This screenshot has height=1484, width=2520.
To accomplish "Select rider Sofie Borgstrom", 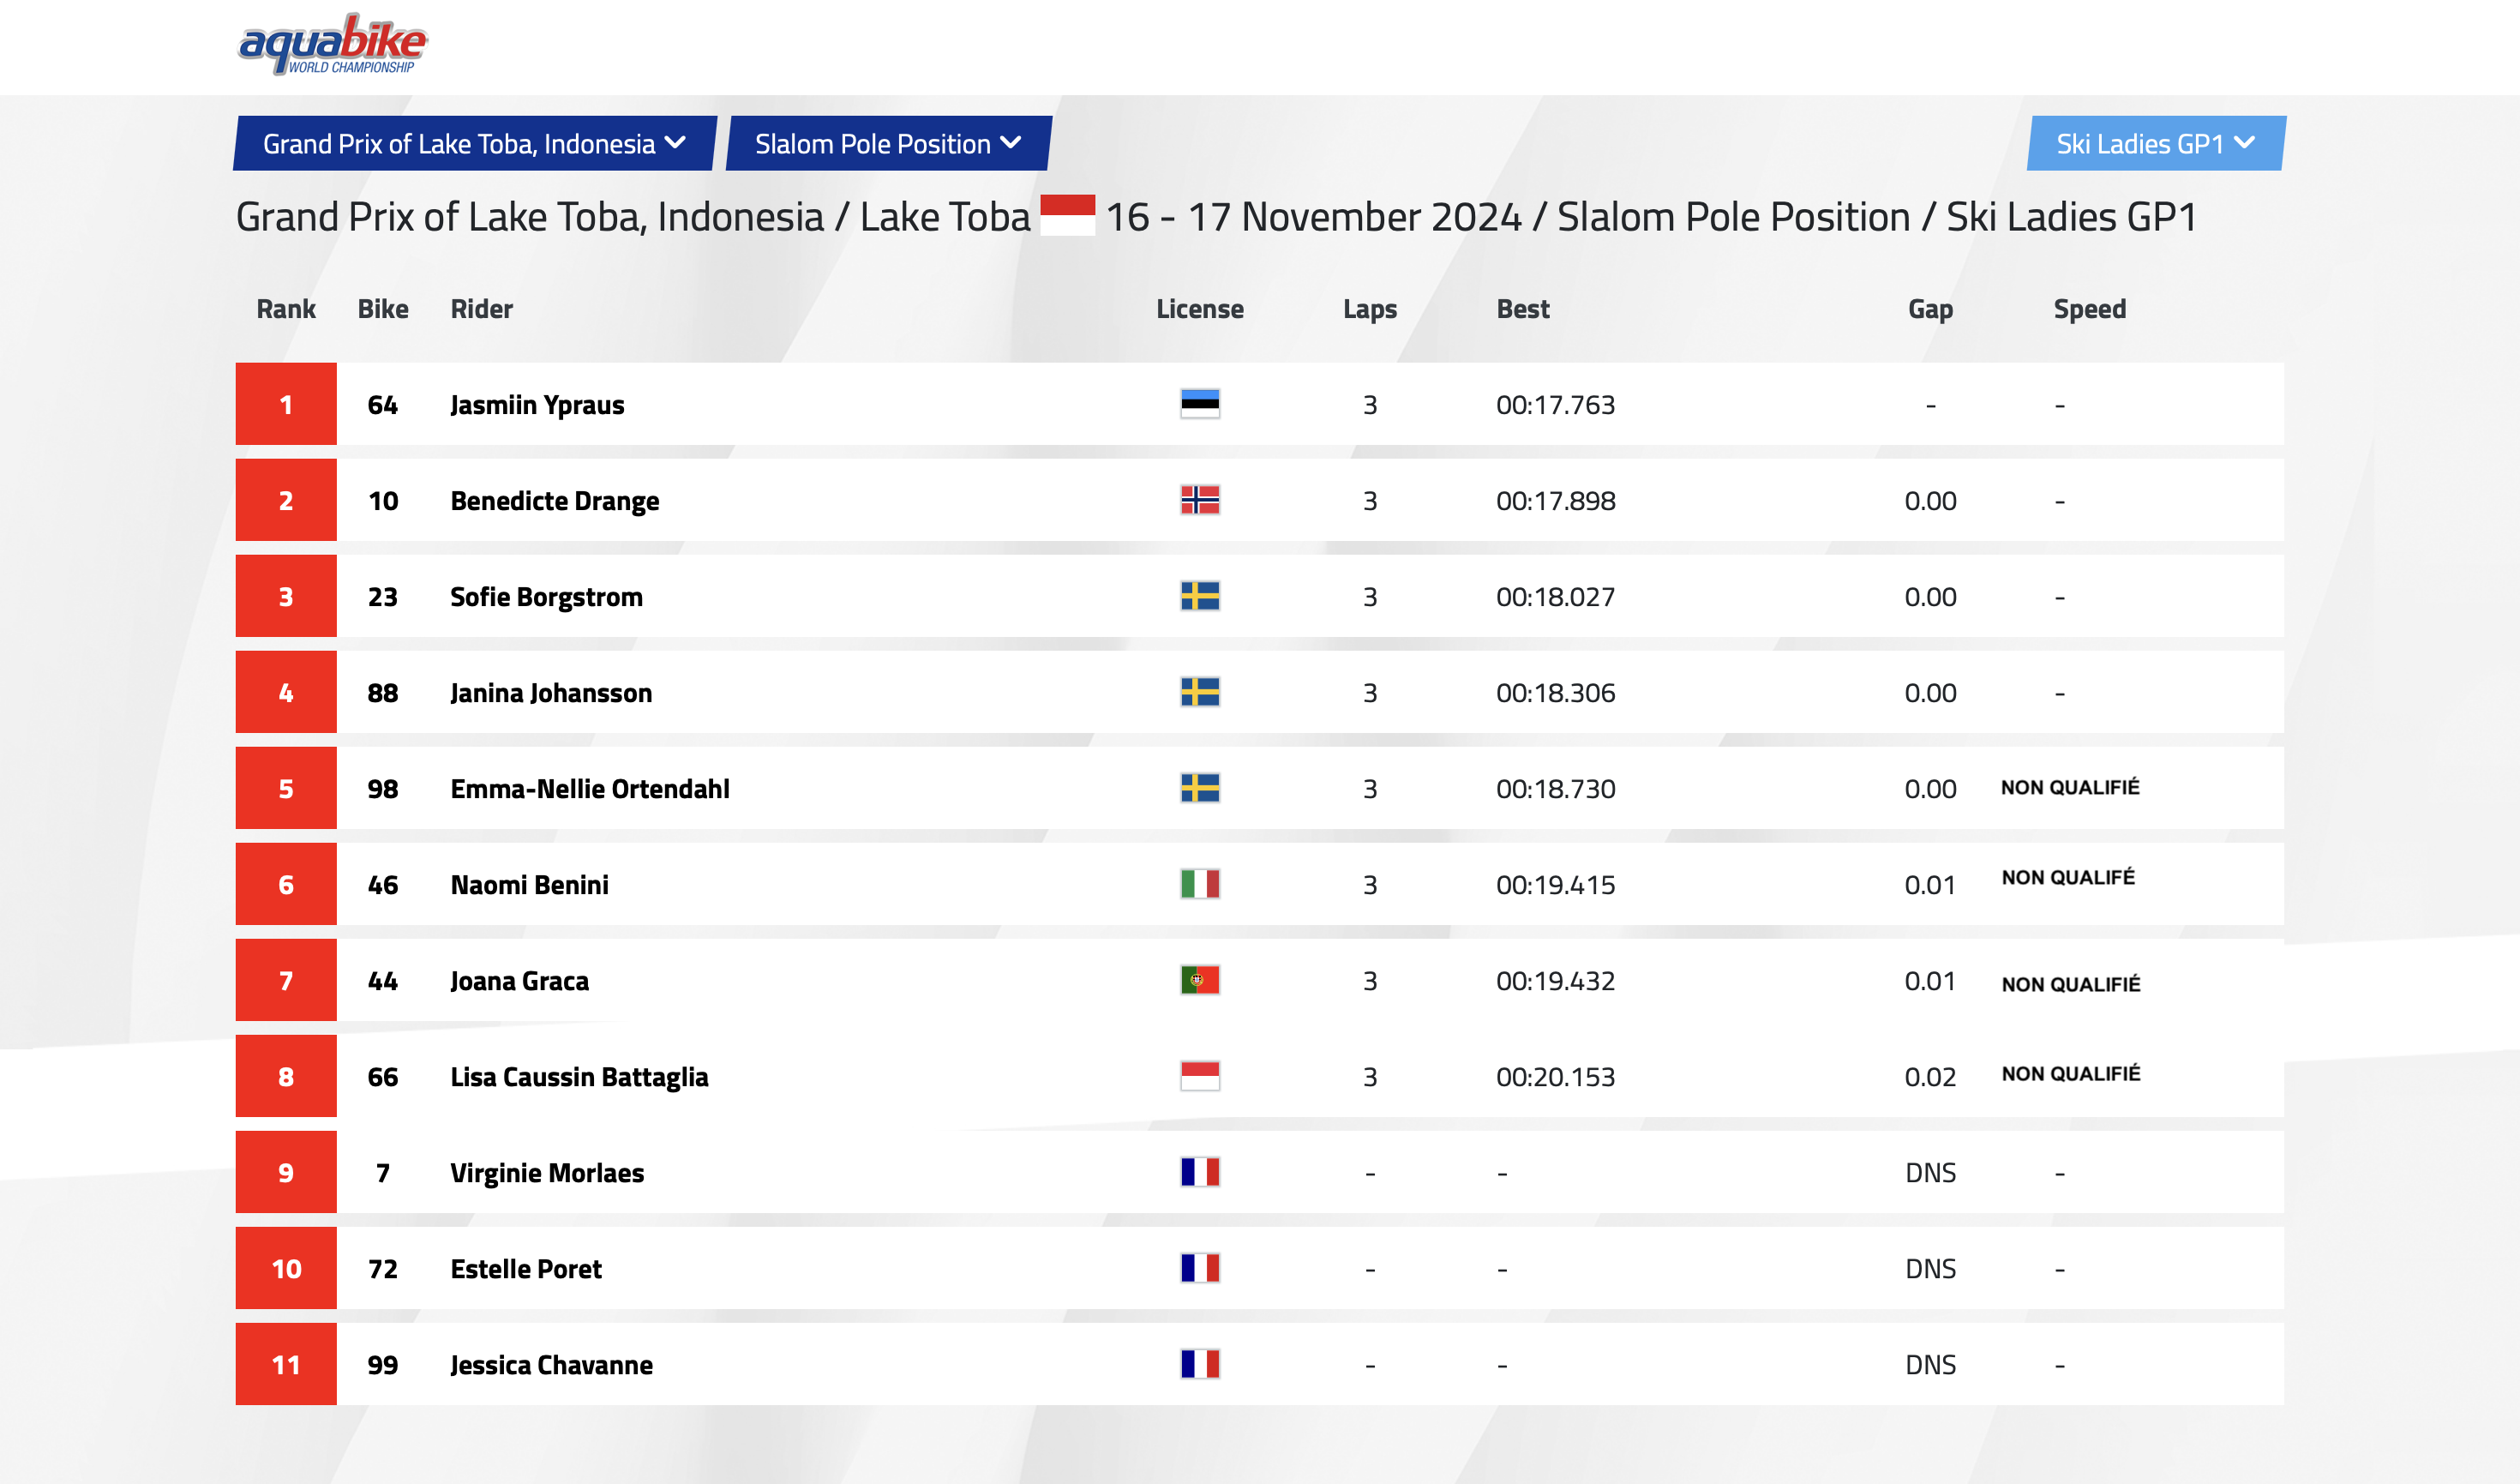I will coord(546,597).
